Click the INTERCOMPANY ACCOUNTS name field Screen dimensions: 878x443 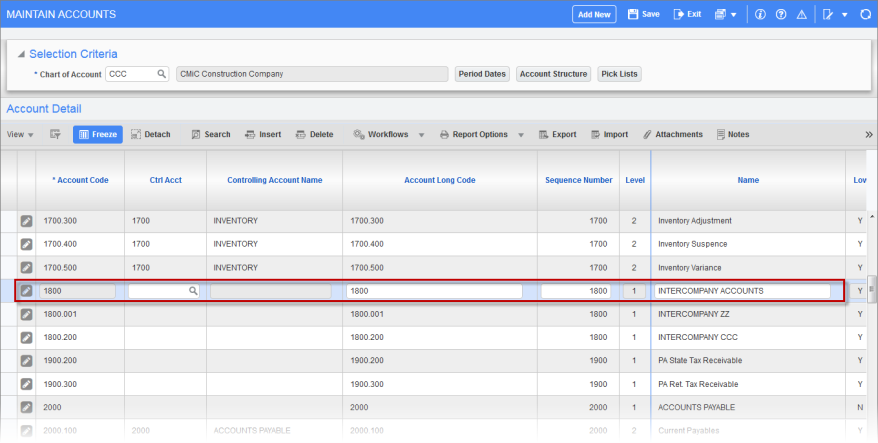[742, 291]
